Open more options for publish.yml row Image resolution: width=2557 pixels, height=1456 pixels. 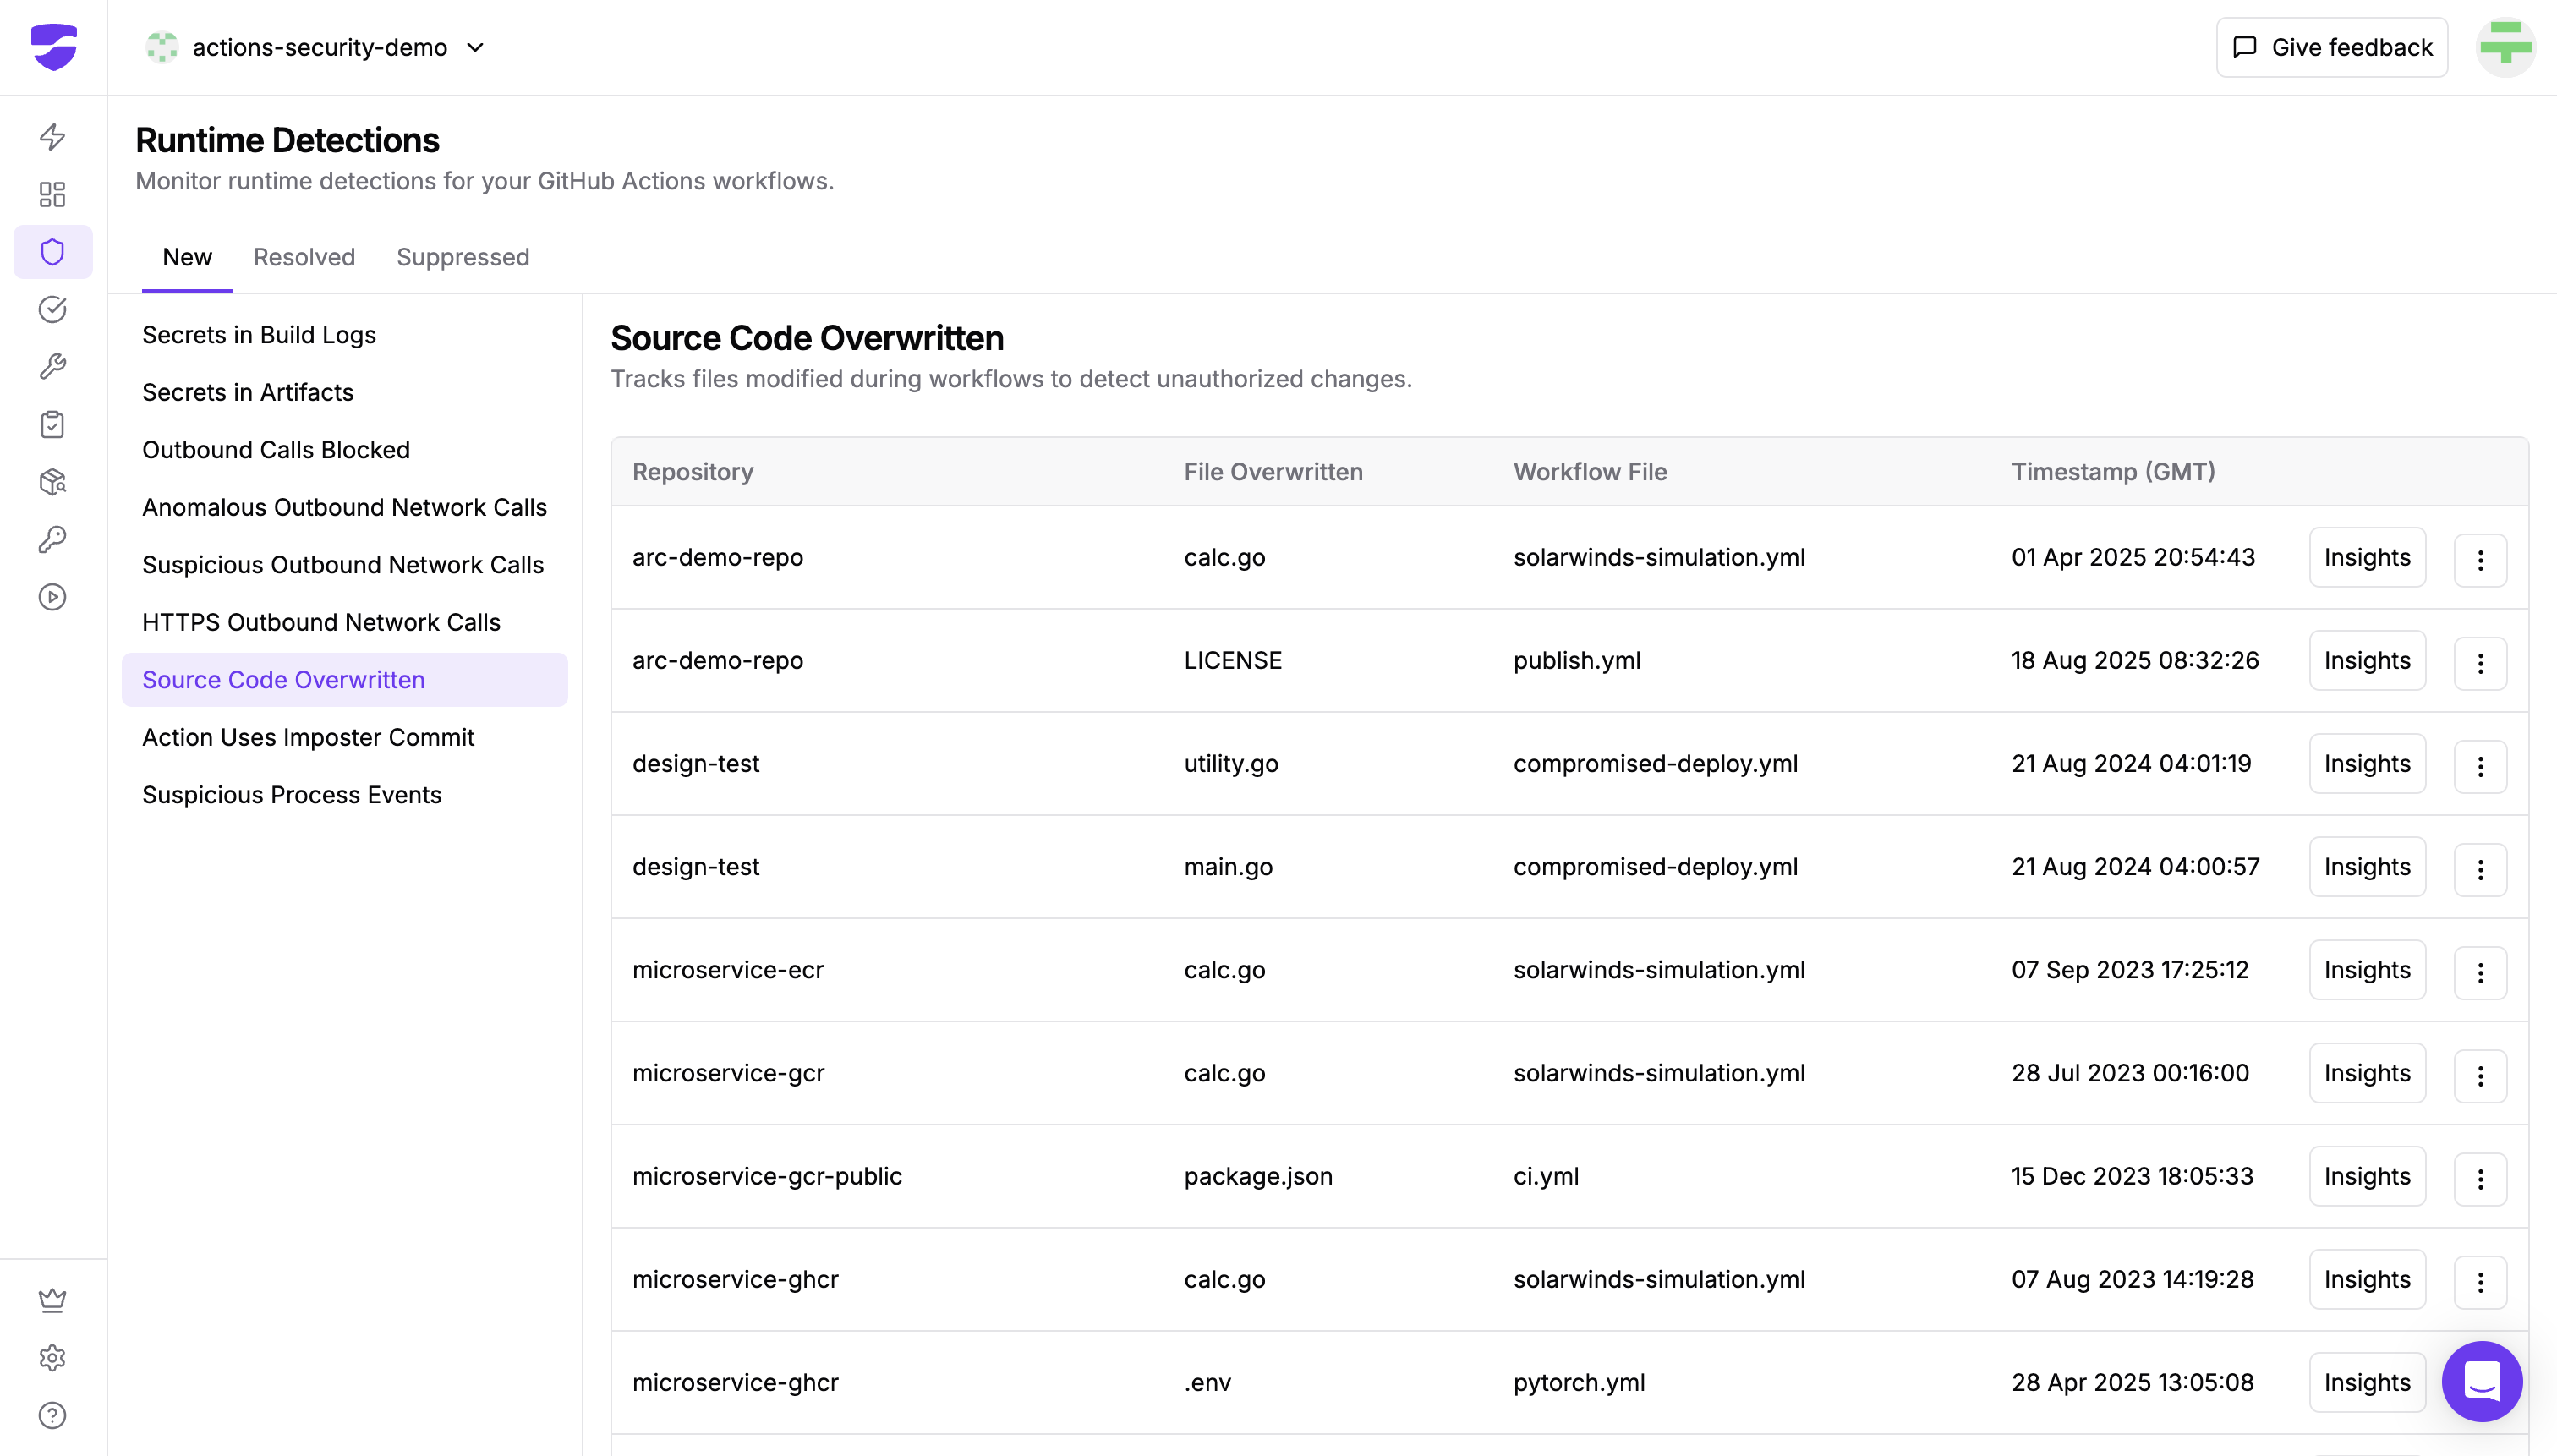coord(2479,662)
